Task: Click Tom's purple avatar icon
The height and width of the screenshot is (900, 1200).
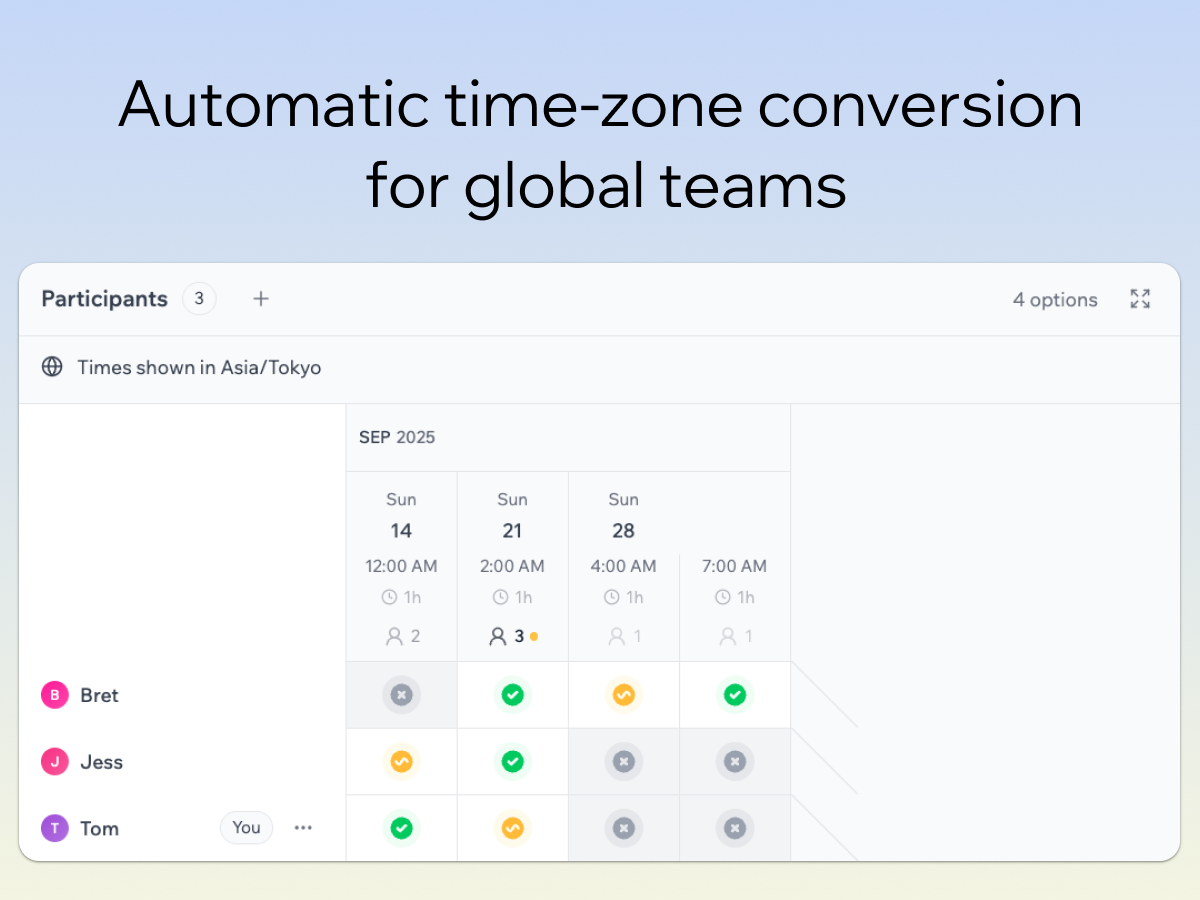Action: pyautogui.click(x=55, y=828)
